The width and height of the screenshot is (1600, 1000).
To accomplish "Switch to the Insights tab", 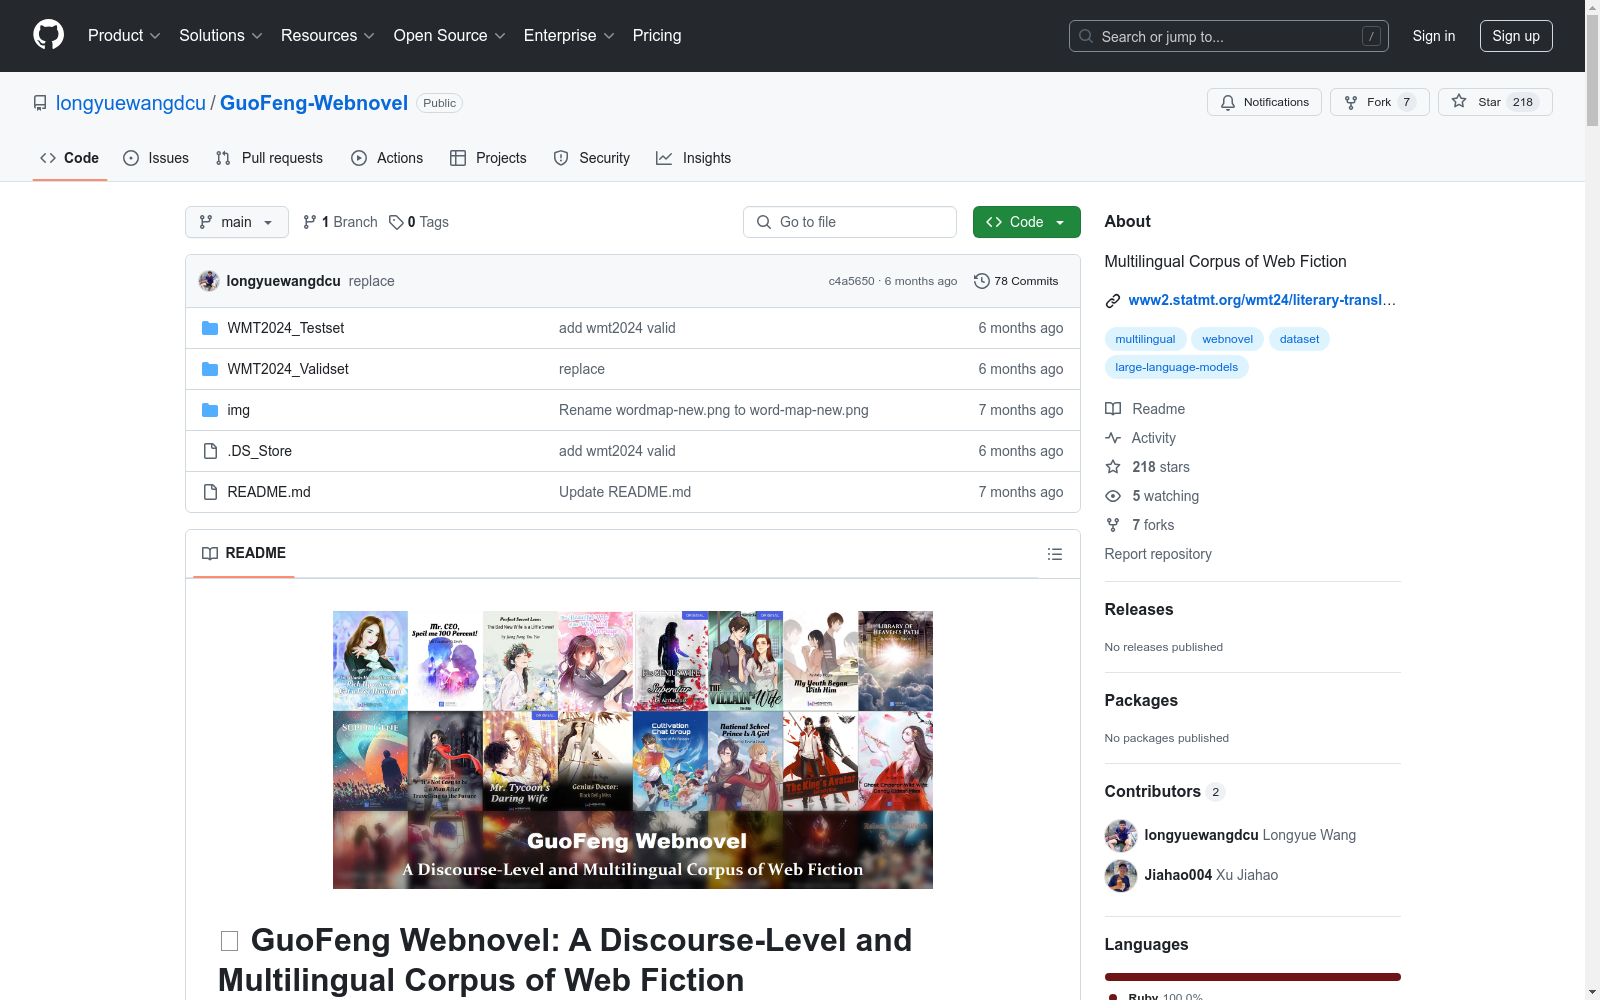I will (693, 158).
